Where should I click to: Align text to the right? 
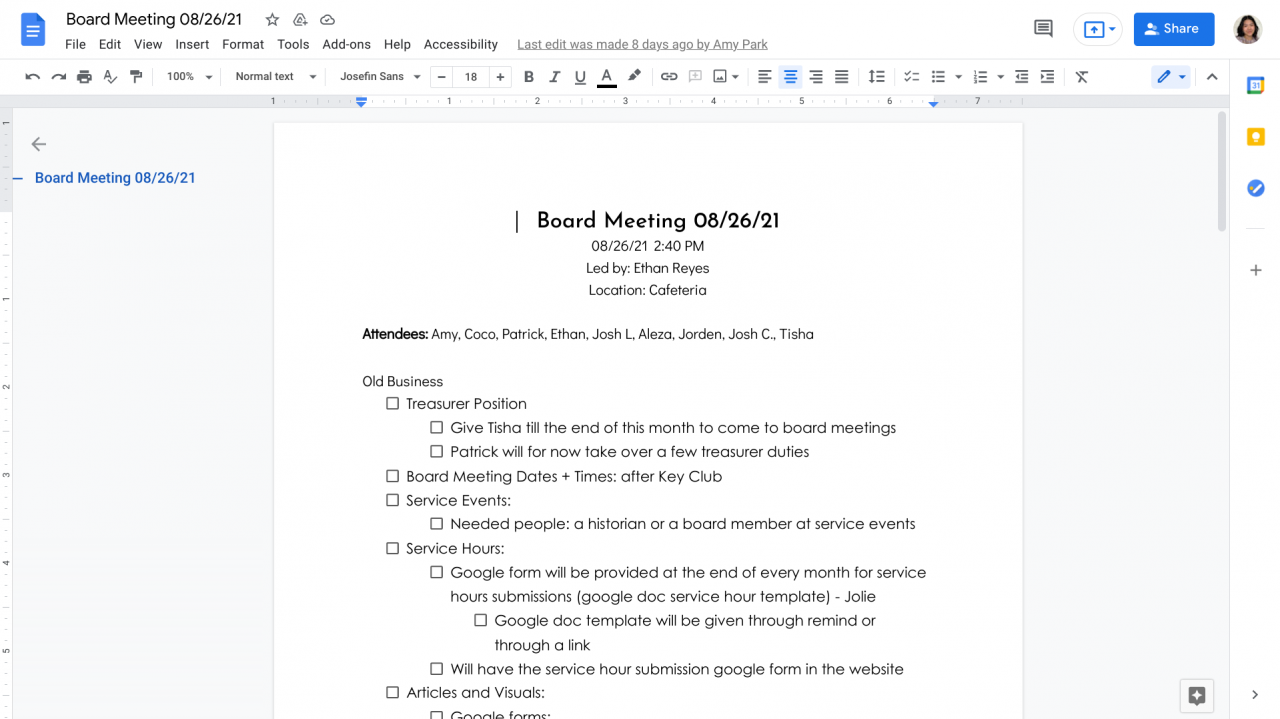point(816,77)
